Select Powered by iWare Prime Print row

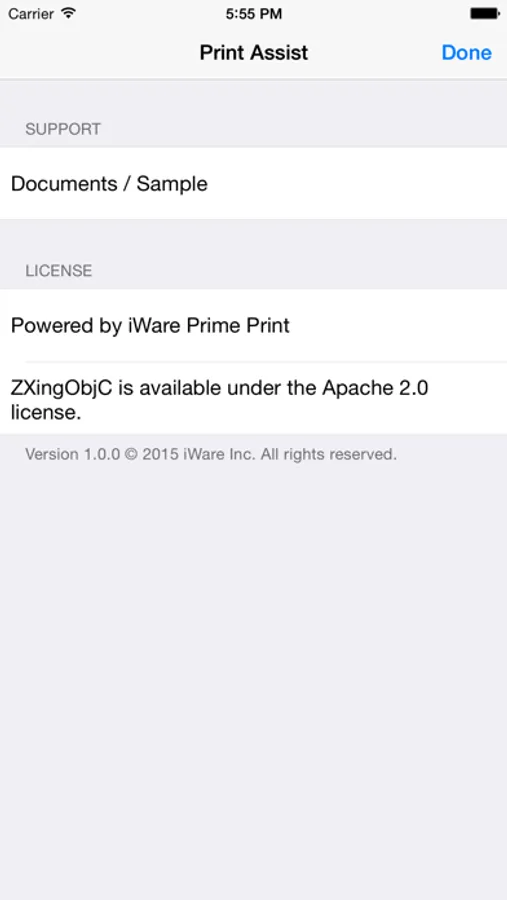click(253, 325)
